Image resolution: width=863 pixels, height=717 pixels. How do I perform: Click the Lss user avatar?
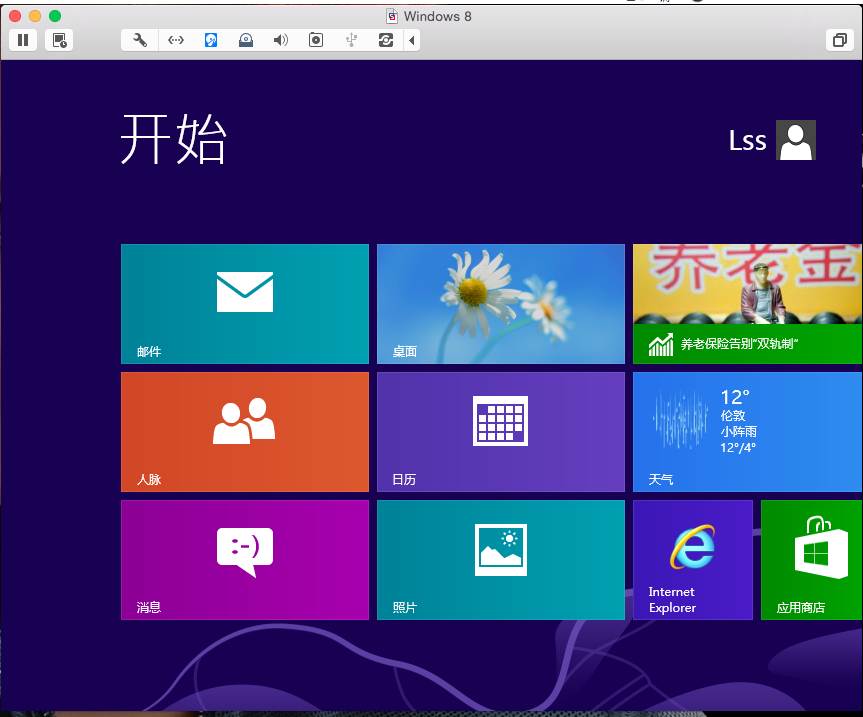pyautogui.click(x=796, y=140)
